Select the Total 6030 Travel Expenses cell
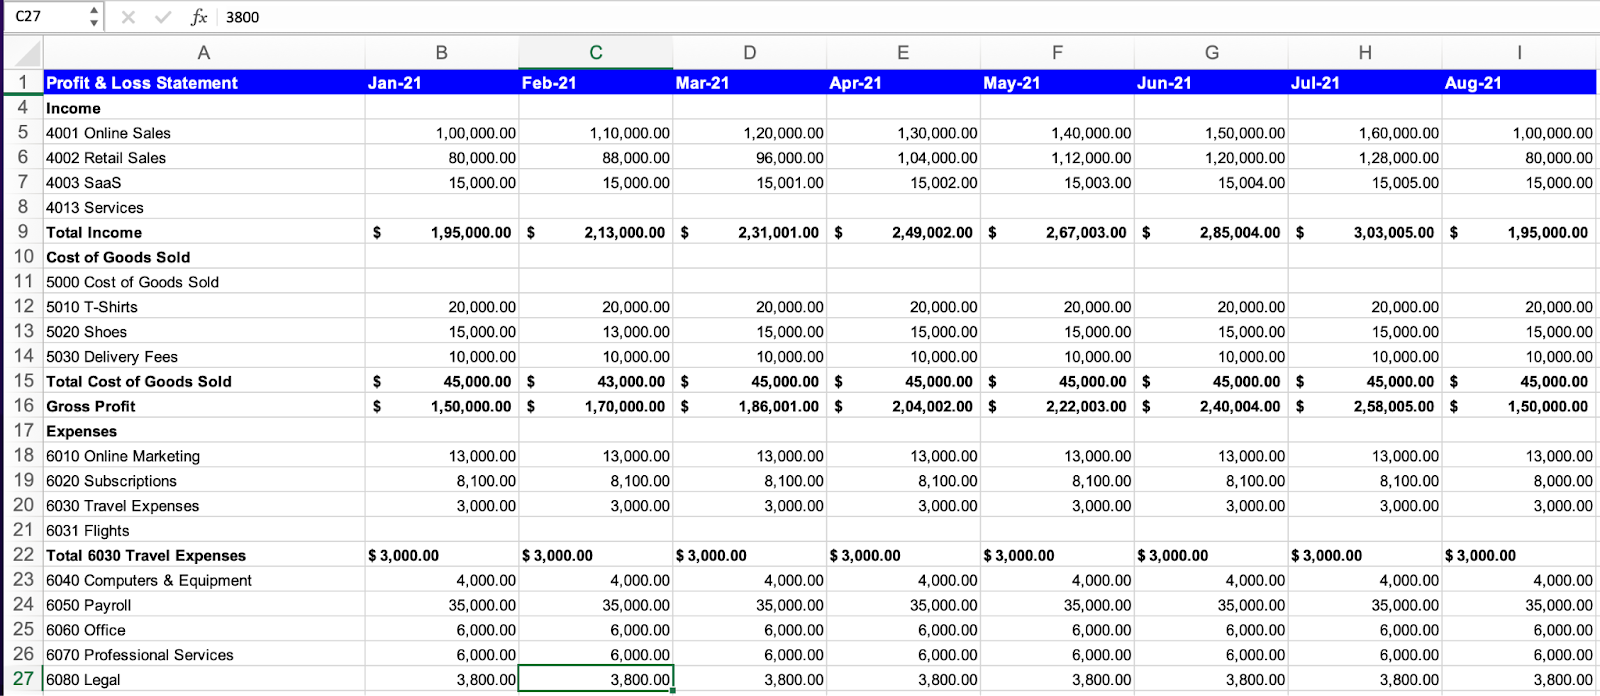 (x=204, y=555)
